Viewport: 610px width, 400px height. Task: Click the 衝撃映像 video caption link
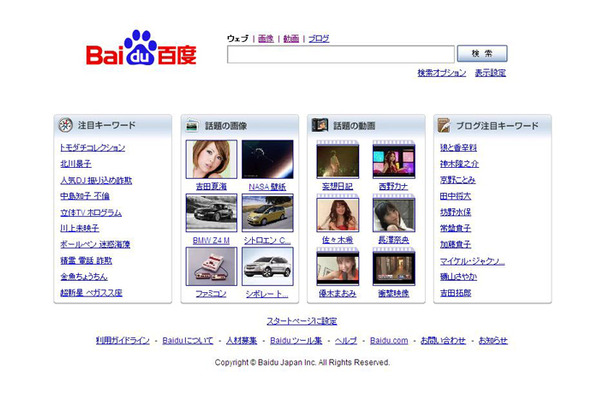394,294
